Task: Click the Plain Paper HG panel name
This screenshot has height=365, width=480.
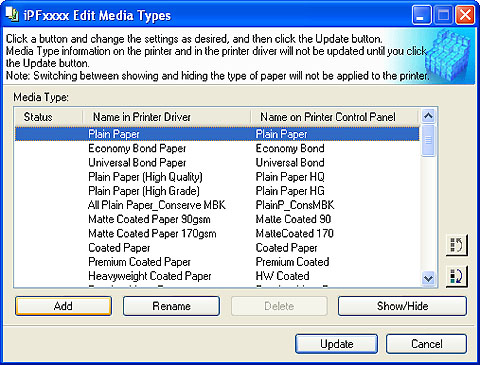Action: [290, 191]
